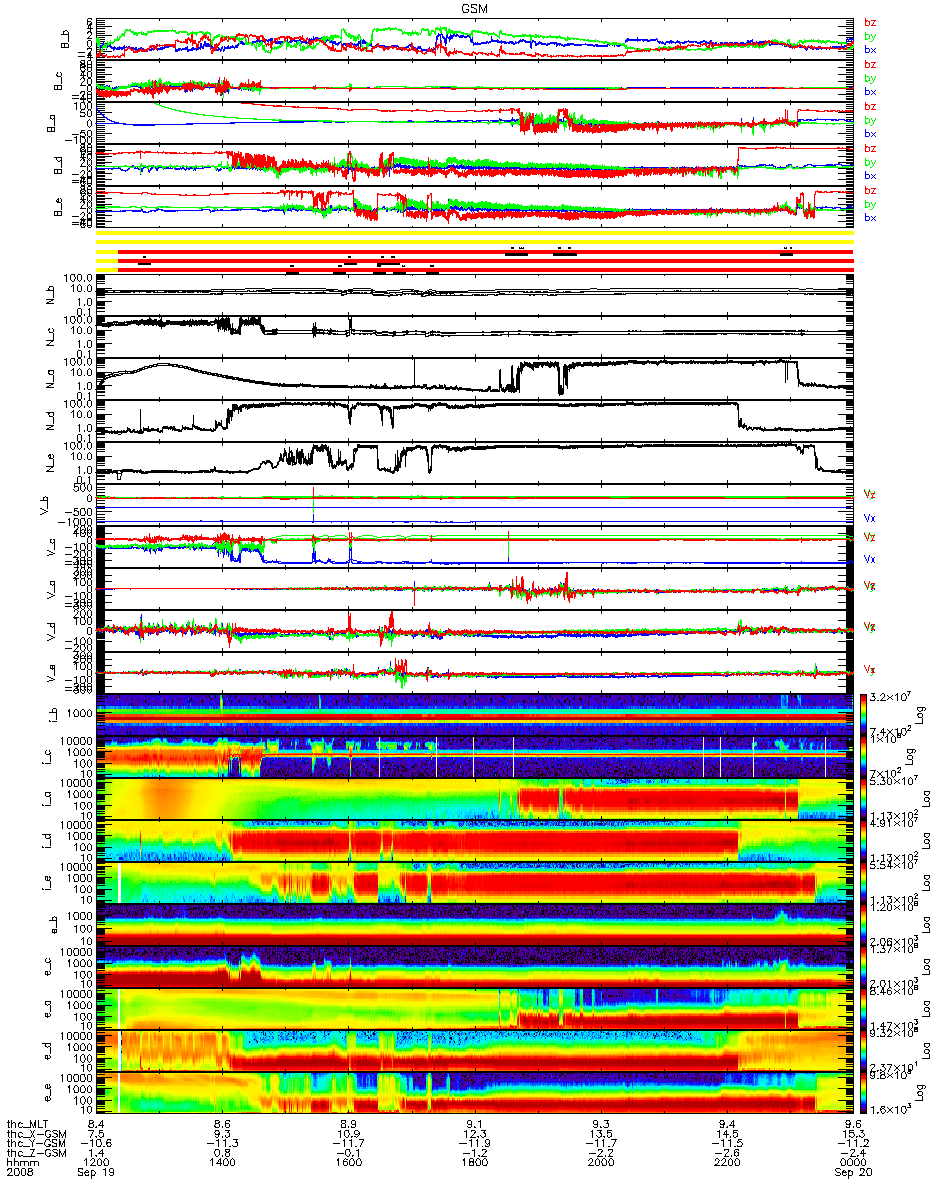Click the 2008 year label
Screen dimensions: 930x1200
(x=18, y=1174)
